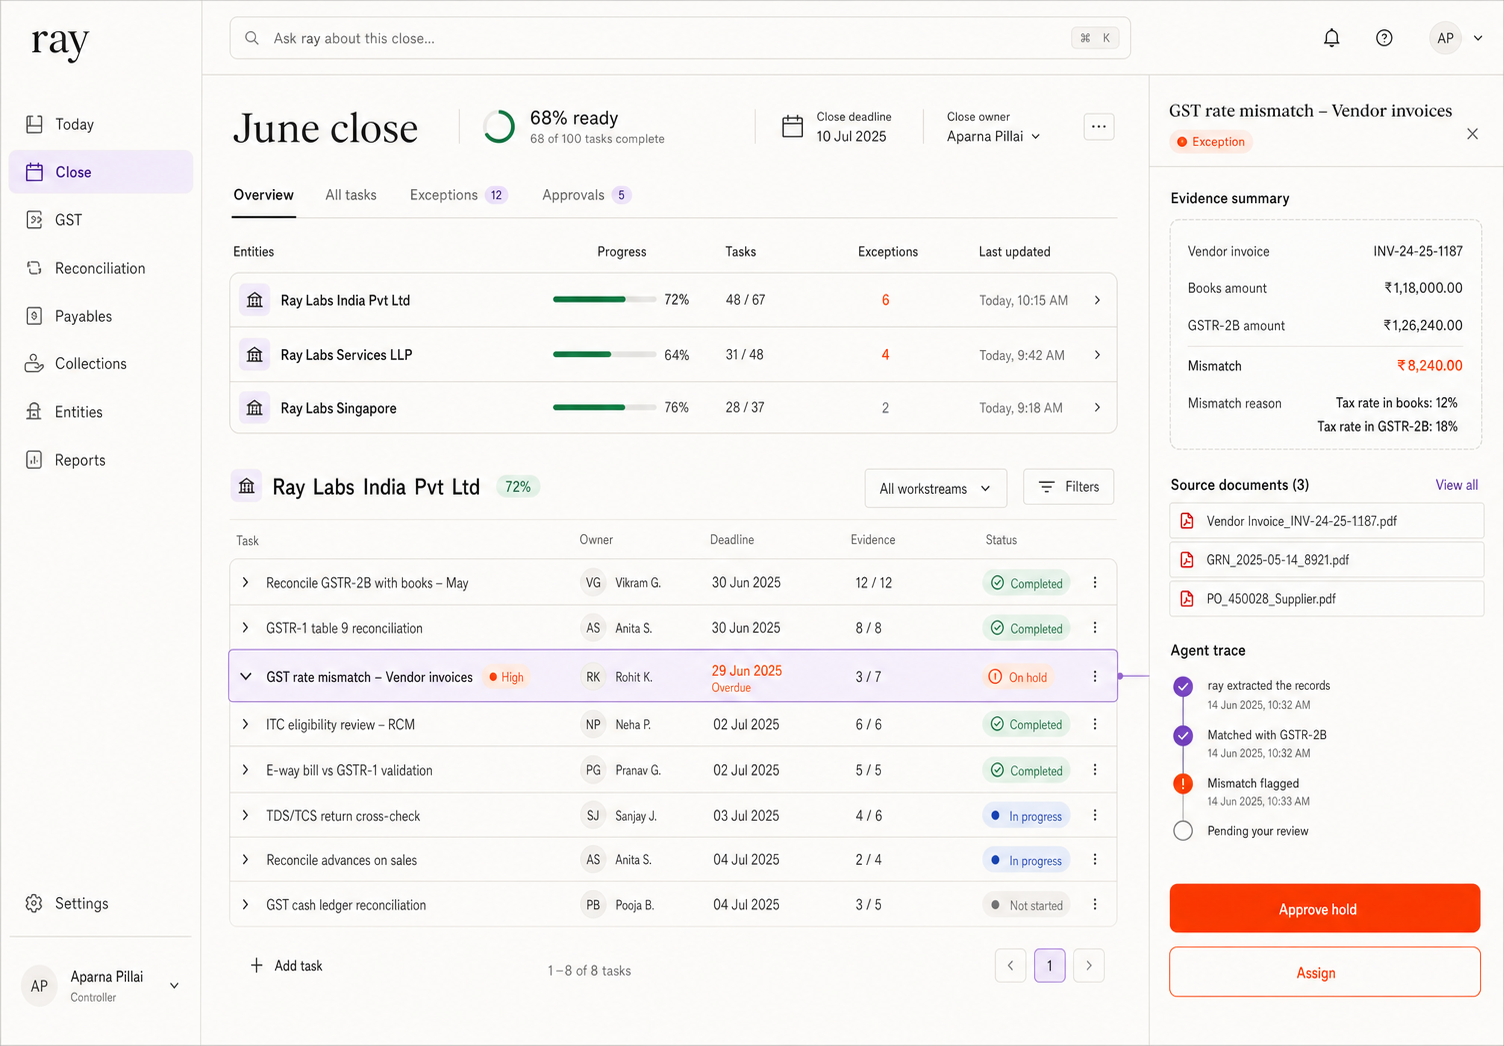Open the All workstreams dropdown
Viewport: 1504px width, 1046px height.
coord(935,488)
